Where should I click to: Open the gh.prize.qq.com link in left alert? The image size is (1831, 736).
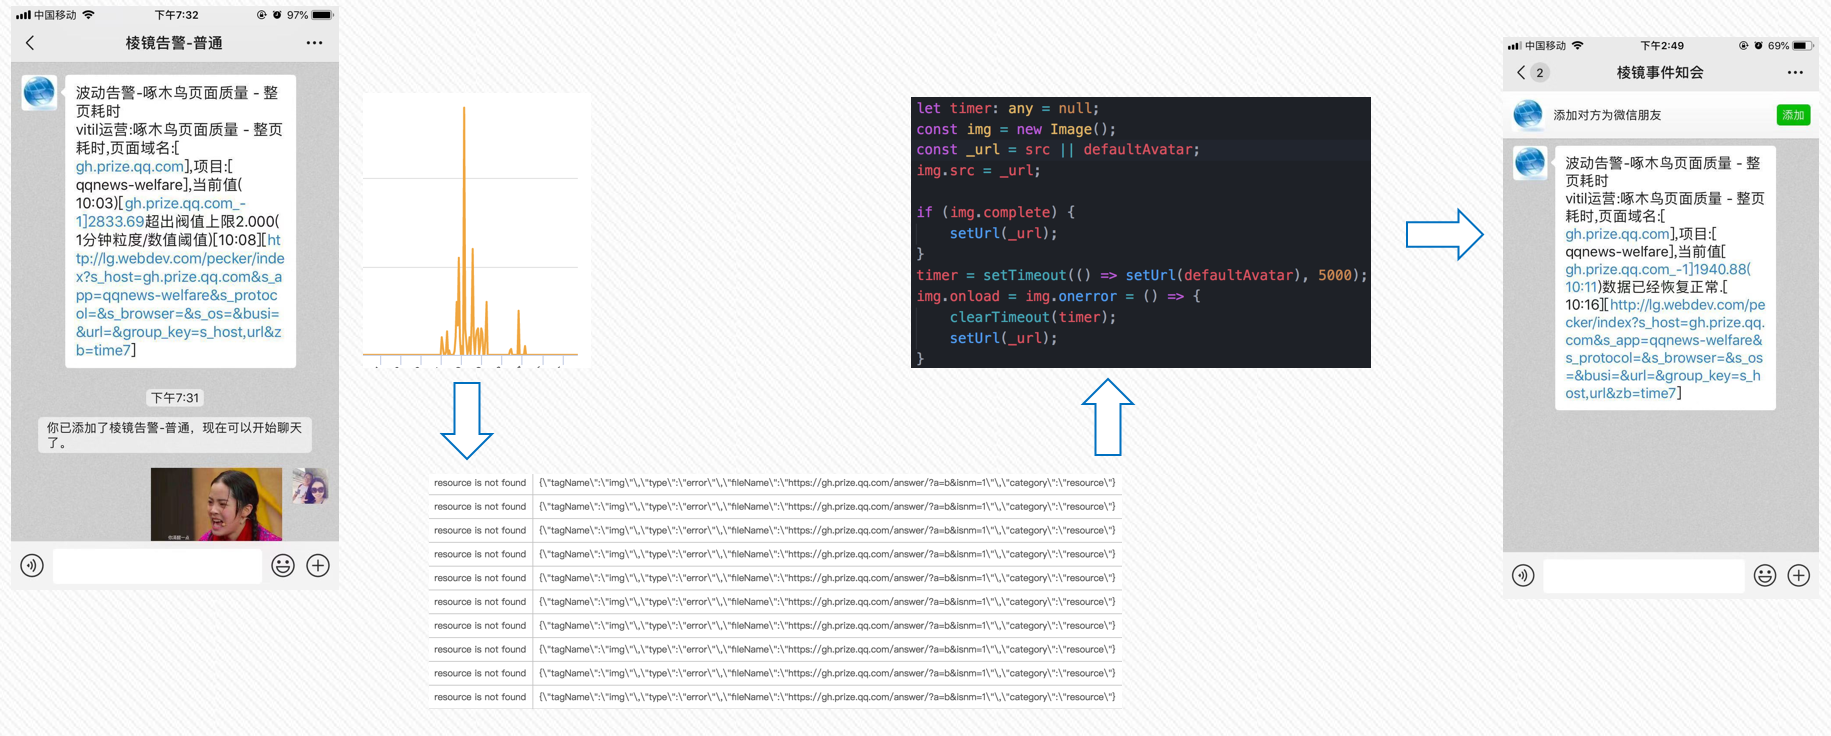[x=130, y=166]
